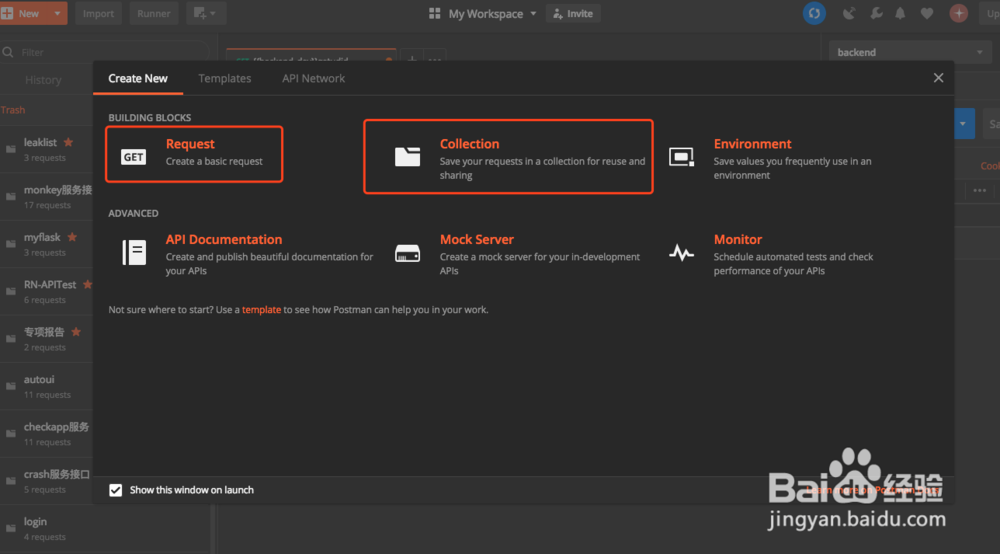Click the login collection folder icon

pyautogui.click(x=11, y=528)
